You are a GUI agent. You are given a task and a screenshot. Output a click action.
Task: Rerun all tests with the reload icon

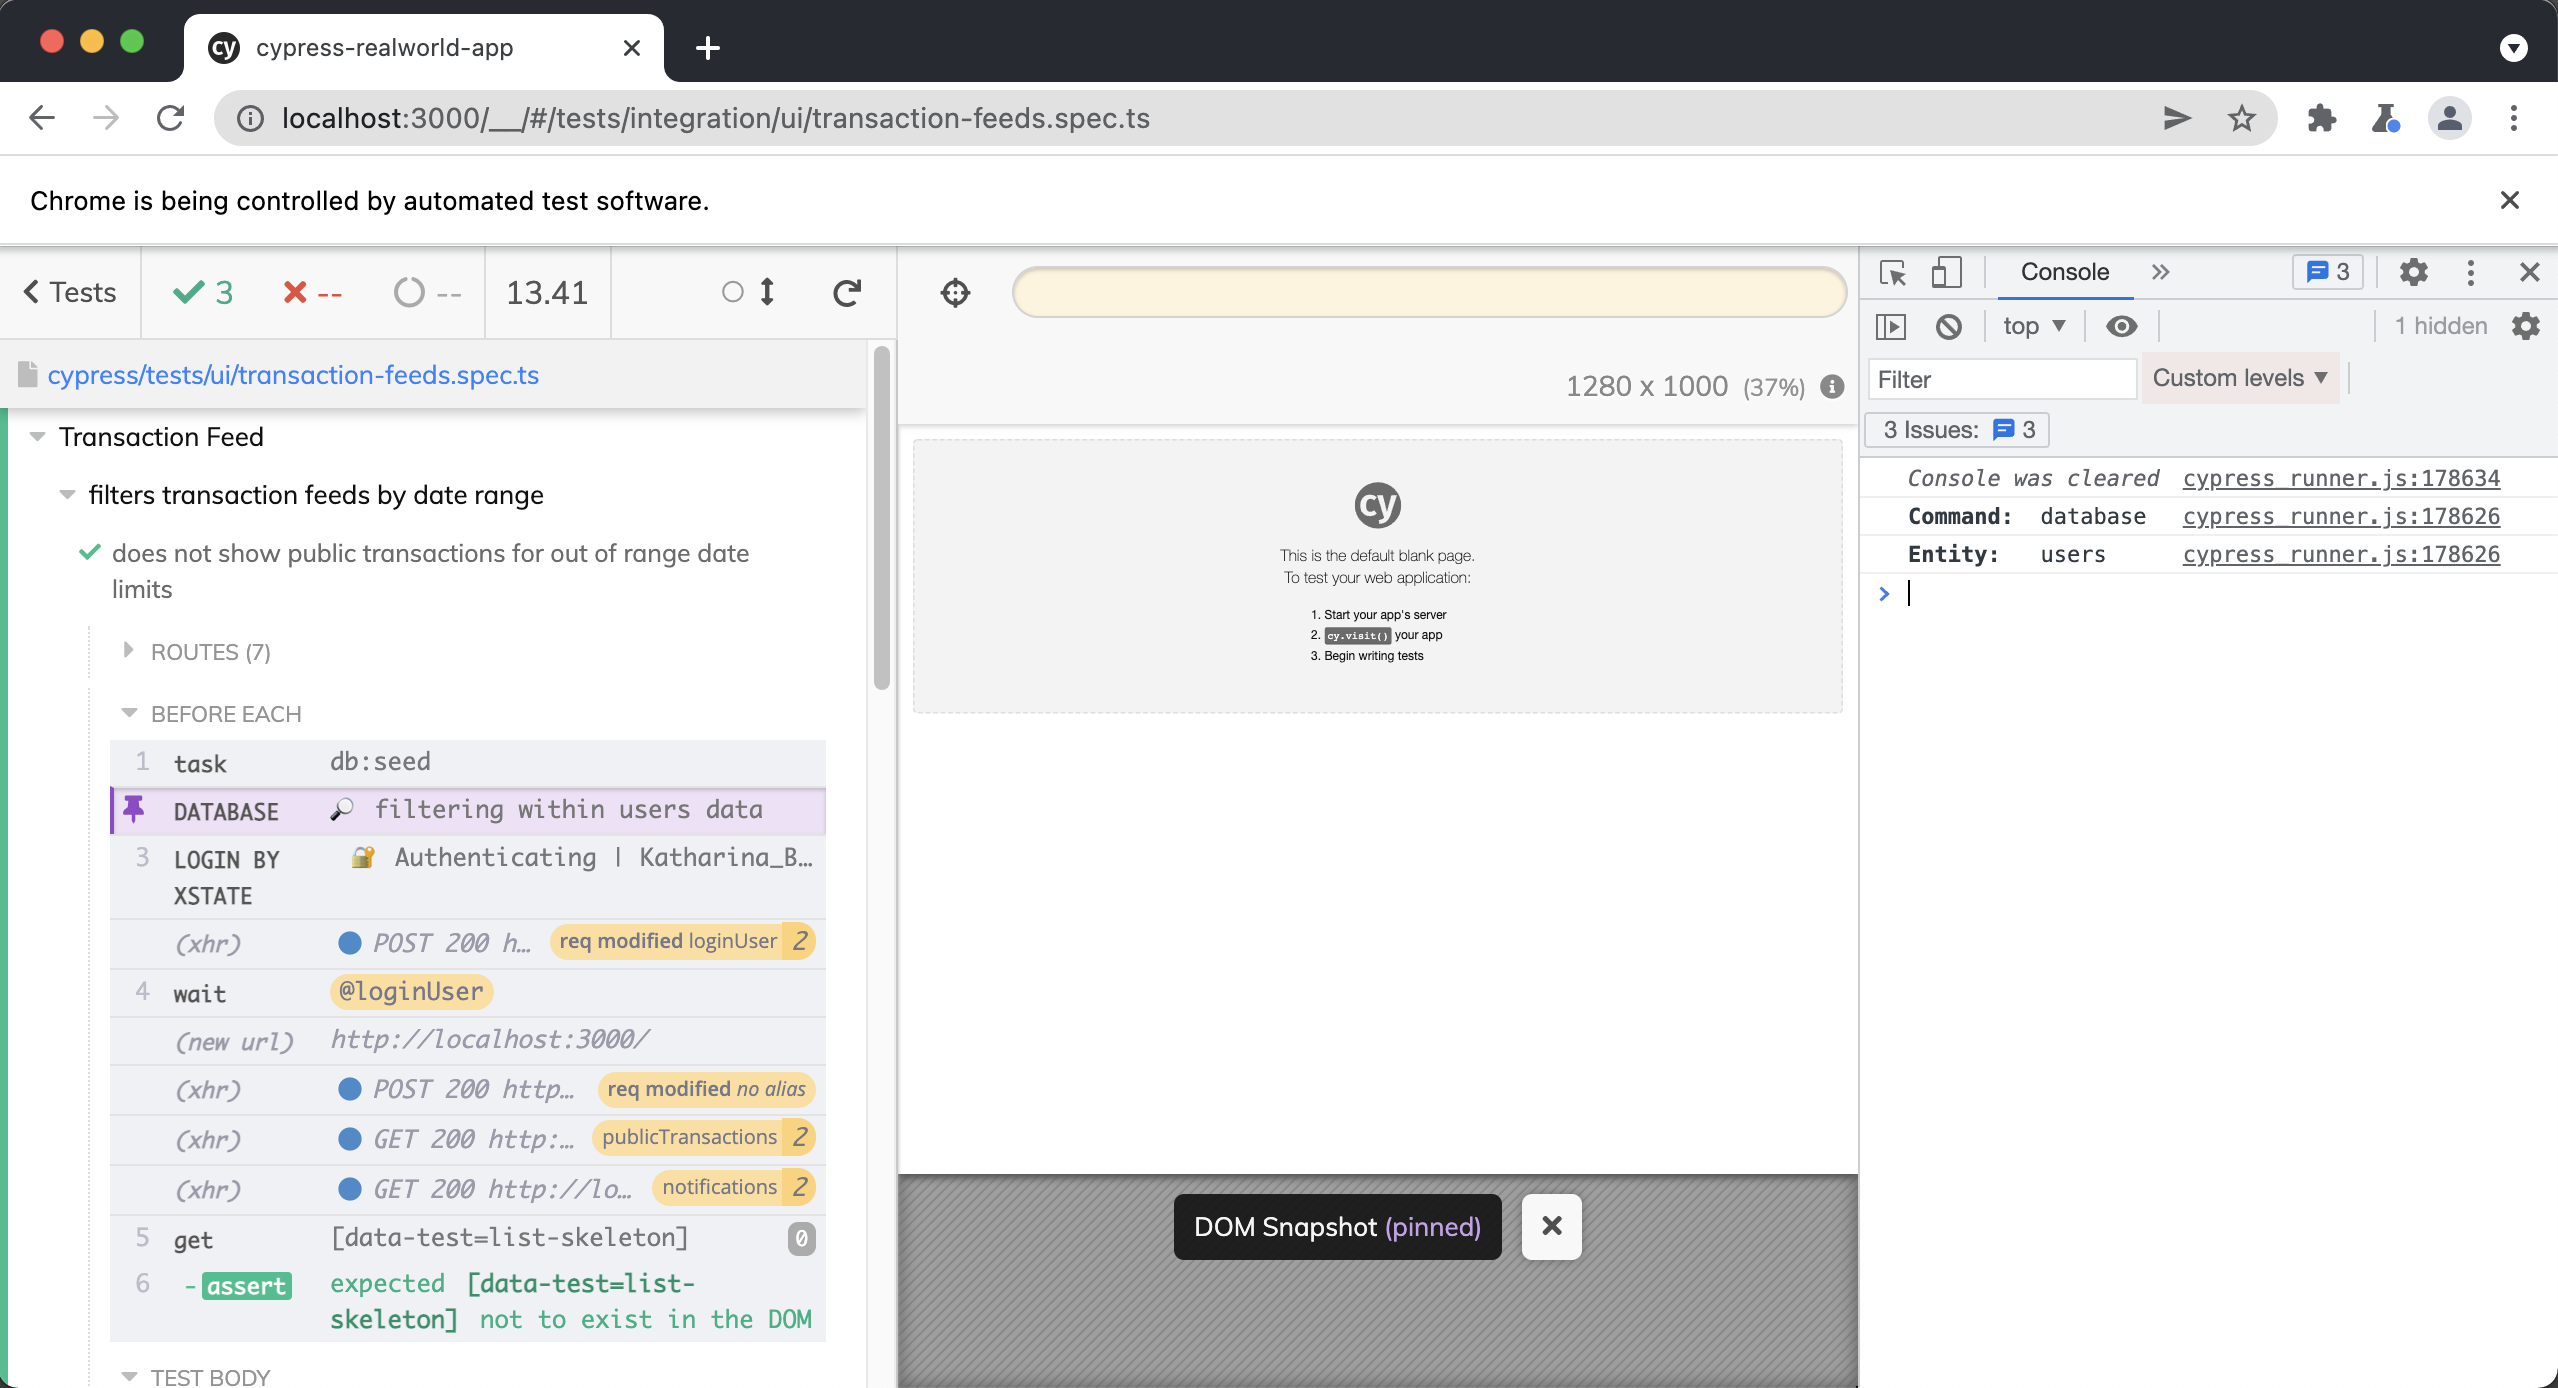tap(847, 293)
